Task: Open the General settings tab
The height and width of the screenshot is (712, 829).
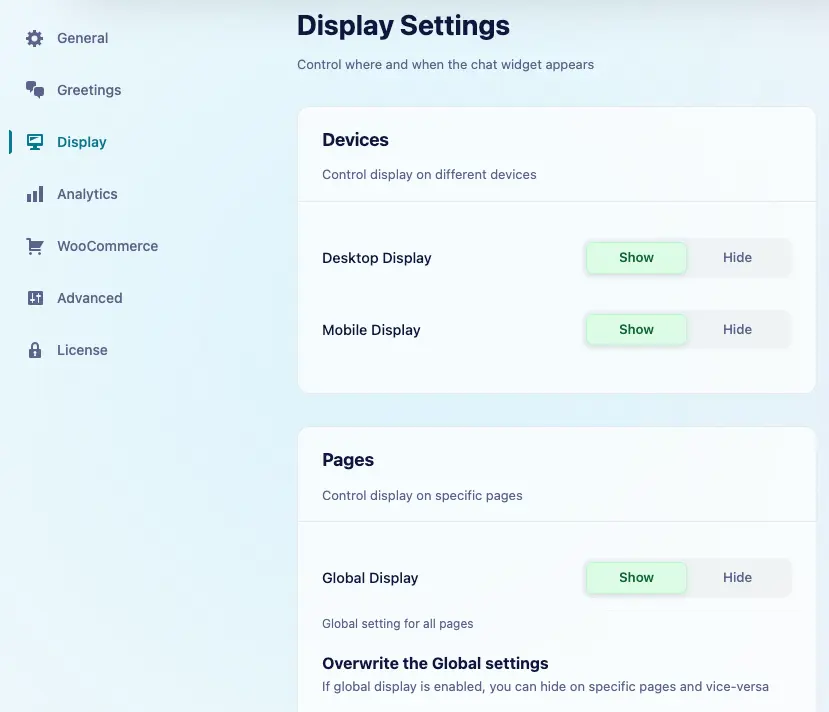Action: click(82, 38)
